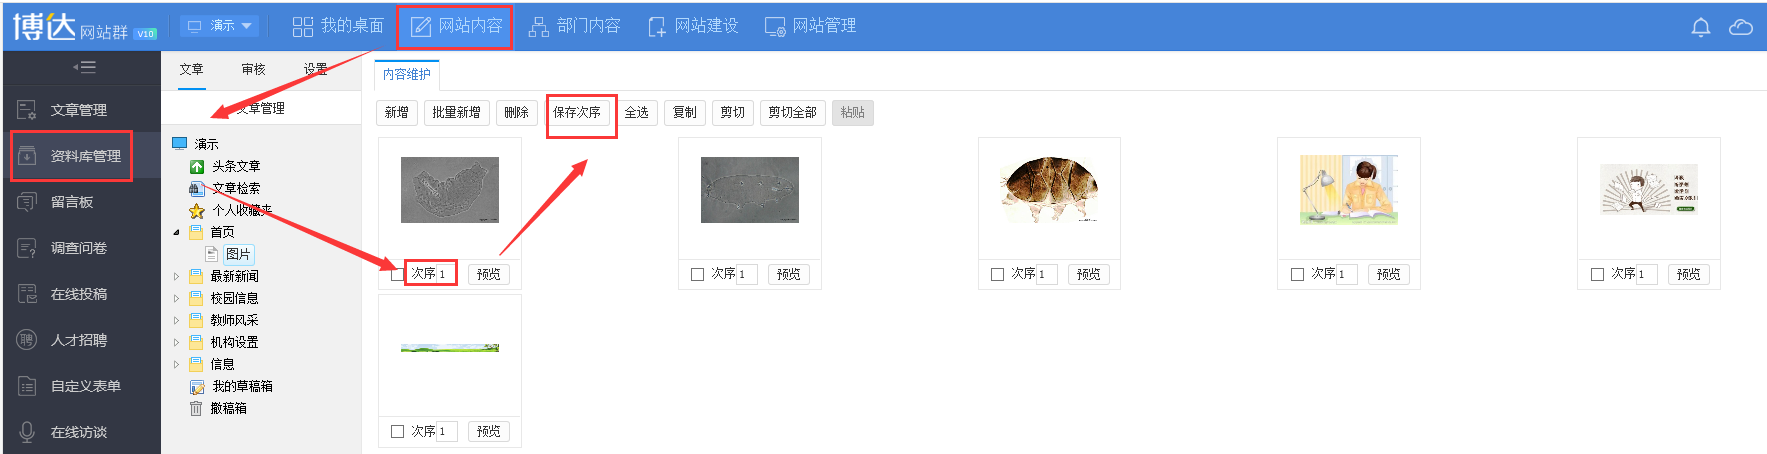1767x454 pixels.
Task: Open 留言板 in the sidebar
Action: click(x=70, y=202)
